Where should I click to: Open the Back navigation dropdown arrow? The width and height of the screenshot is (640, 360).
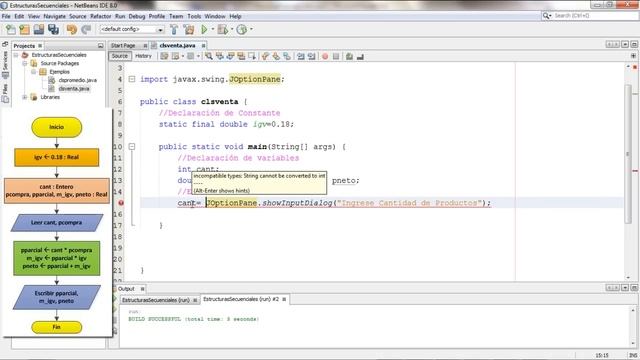pos(182,56)
